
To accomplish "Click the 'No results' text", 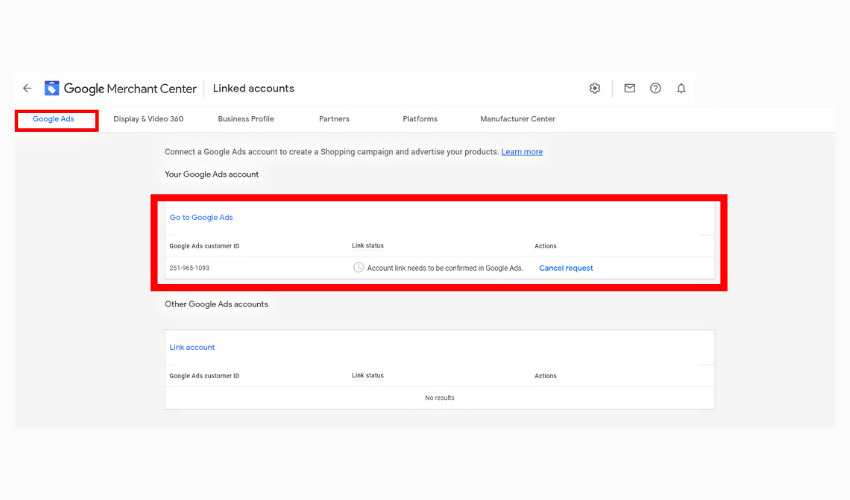I will tap(440, 398).
